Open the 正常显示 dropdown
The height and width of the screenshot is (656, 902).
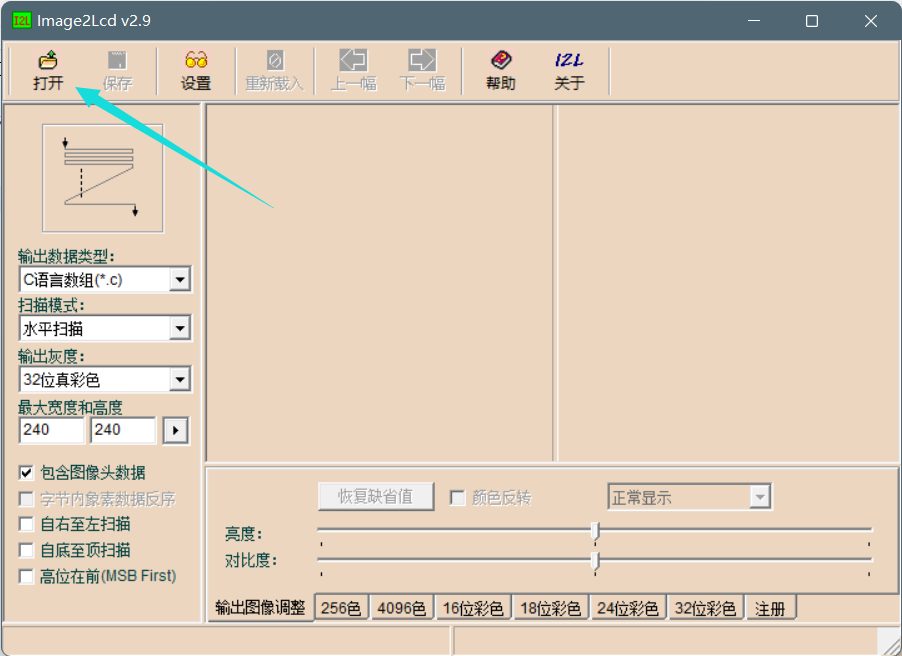pyautogui.click(x=689, y=497)
